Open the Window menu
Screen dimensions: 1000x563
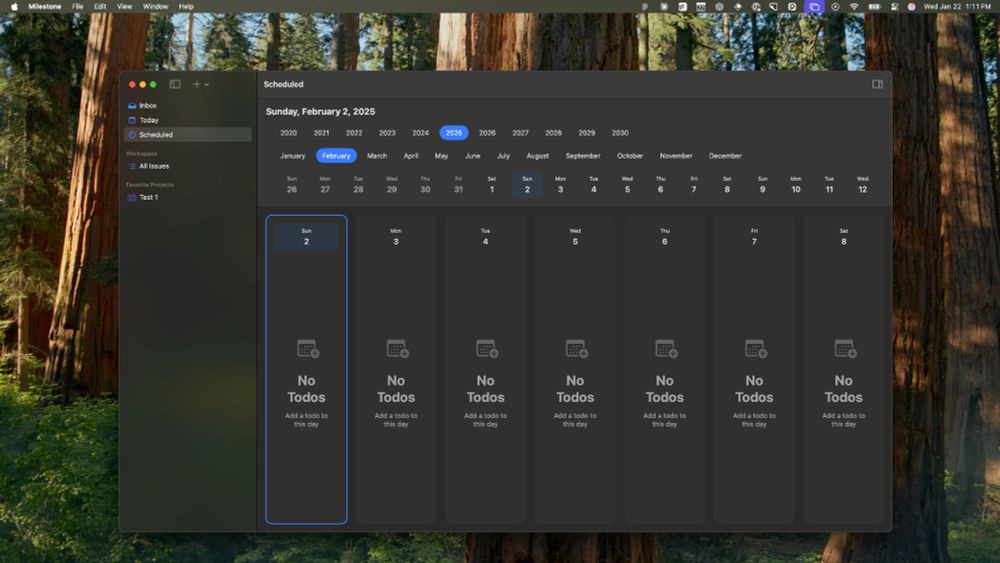[x=156, y=6]
